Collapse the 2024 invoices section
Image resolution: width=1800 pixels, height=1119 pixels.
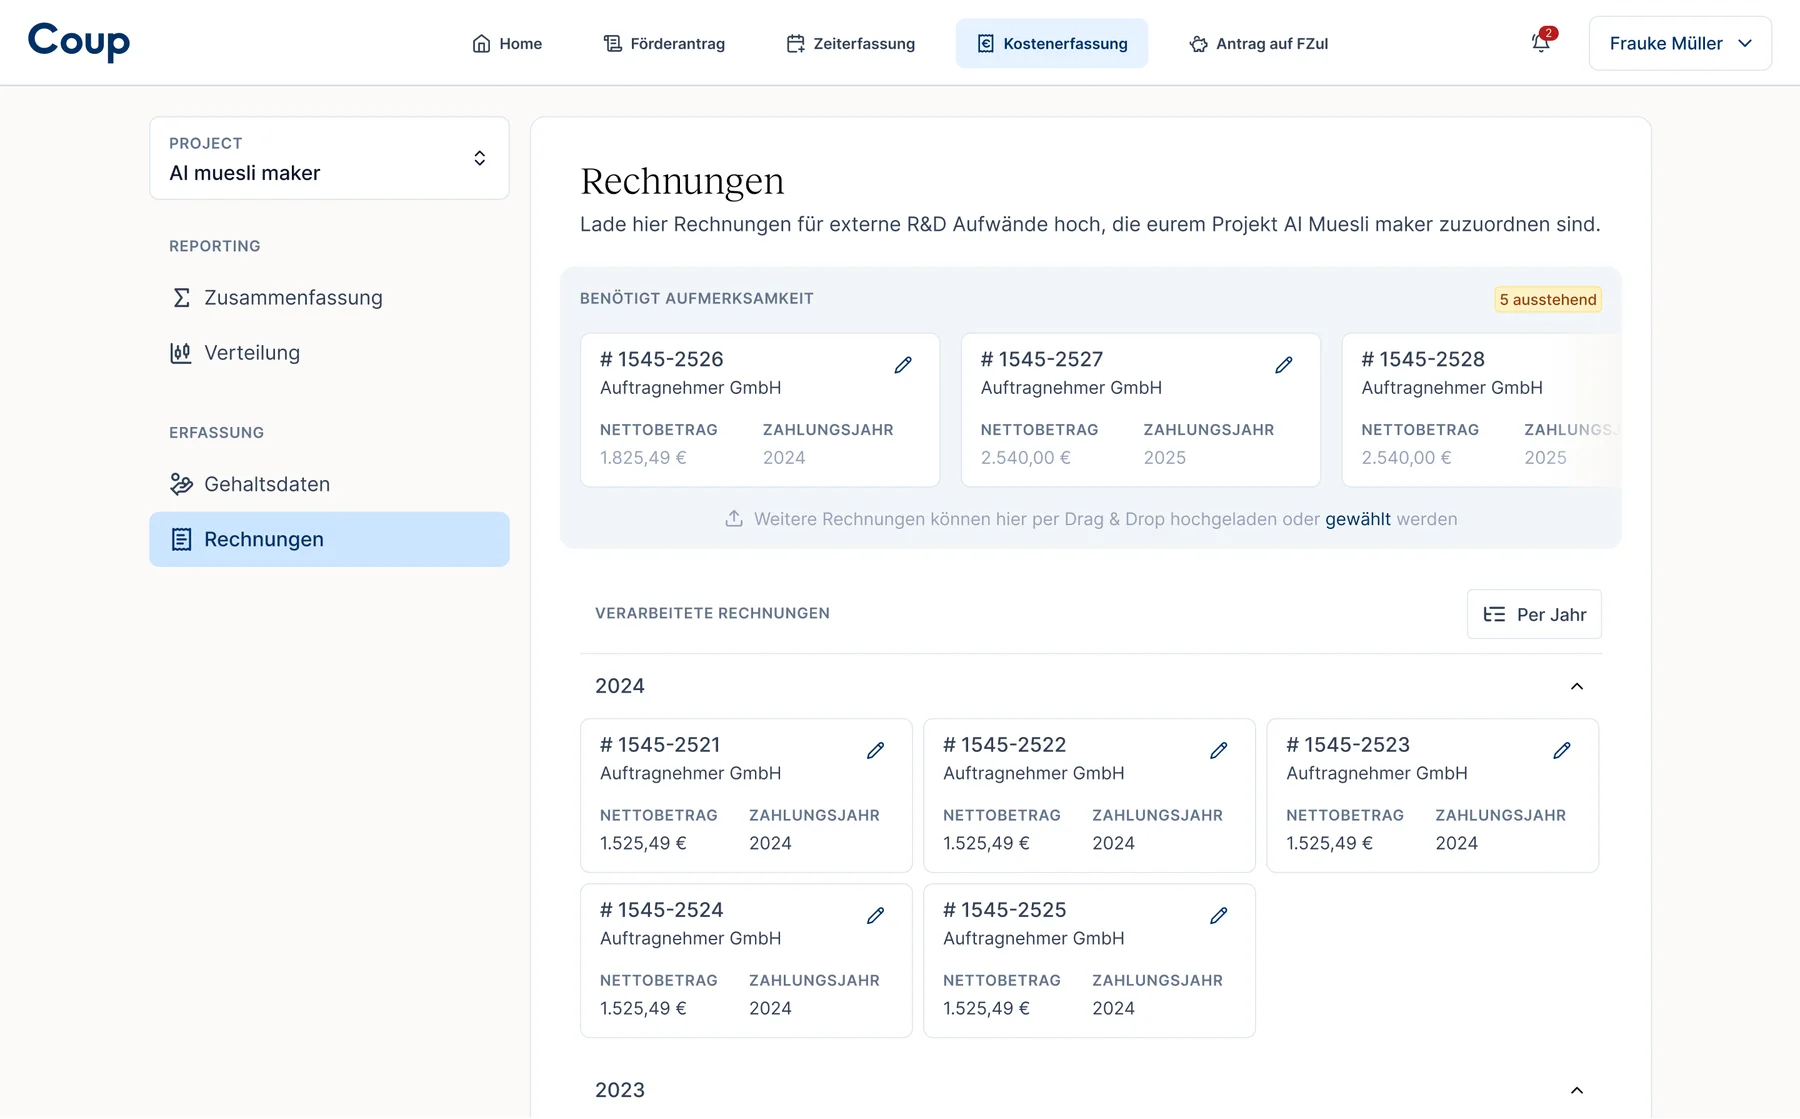[x=1577, y=686]
